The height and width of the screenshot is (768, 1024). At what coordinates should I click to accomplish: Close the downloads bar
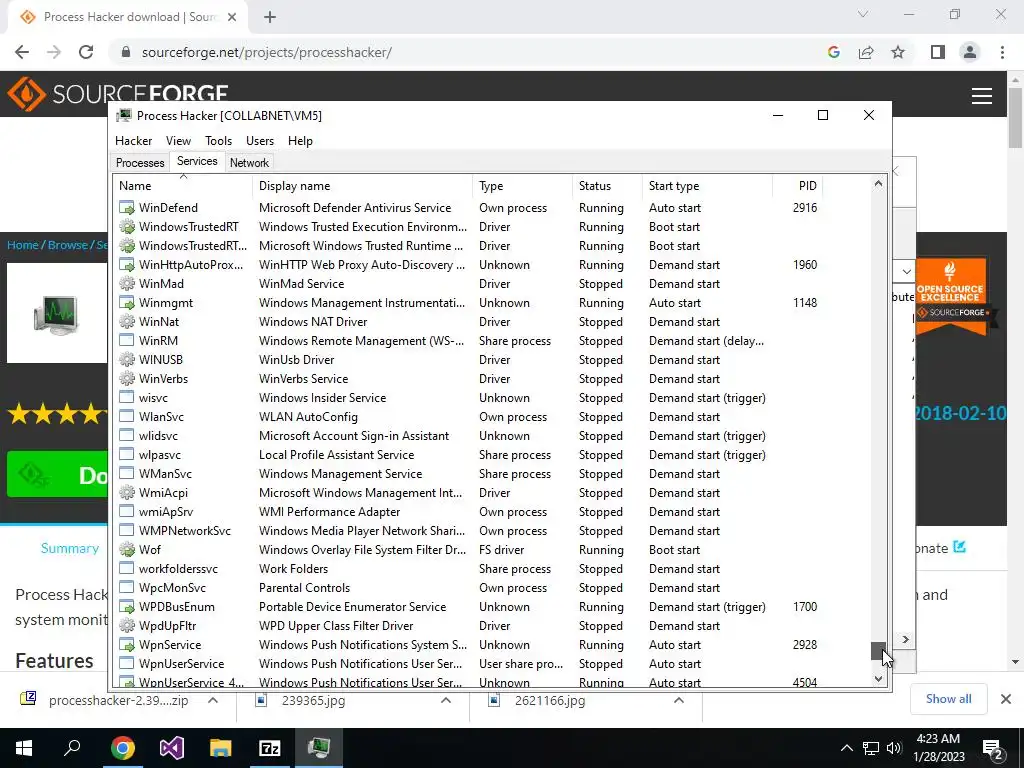click(x=1006, y=699)
